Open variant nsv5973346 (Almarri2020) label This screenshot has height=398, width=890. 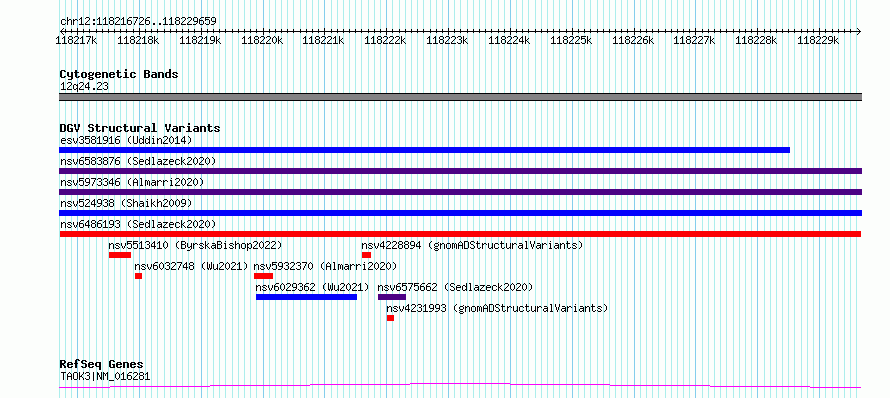132,182
